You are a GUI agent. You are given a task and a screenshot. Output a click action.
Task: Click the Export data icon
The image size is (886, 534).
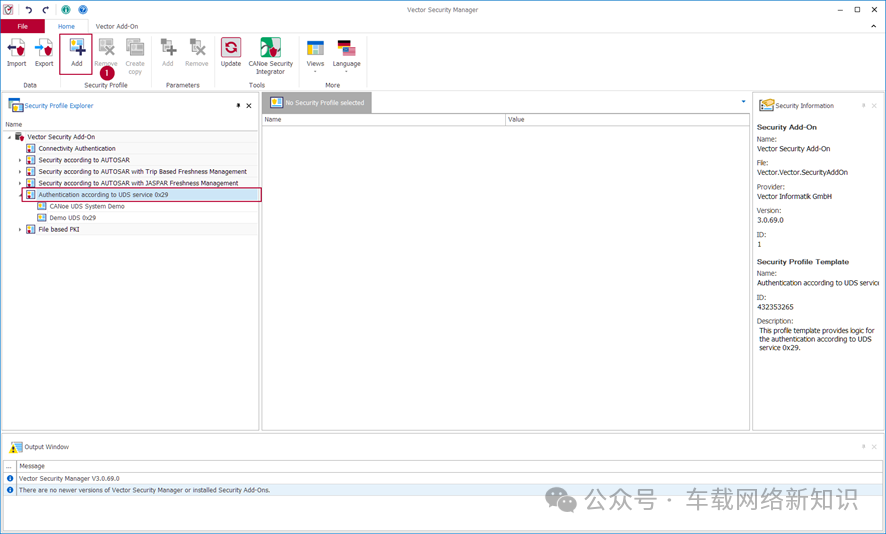[x=44, y=48]
